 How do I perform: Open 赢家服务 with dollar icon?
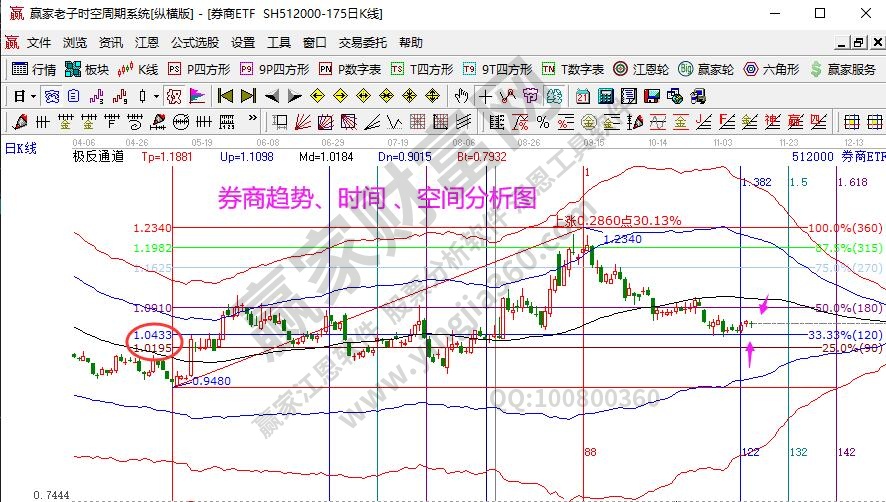coord(842,70)
